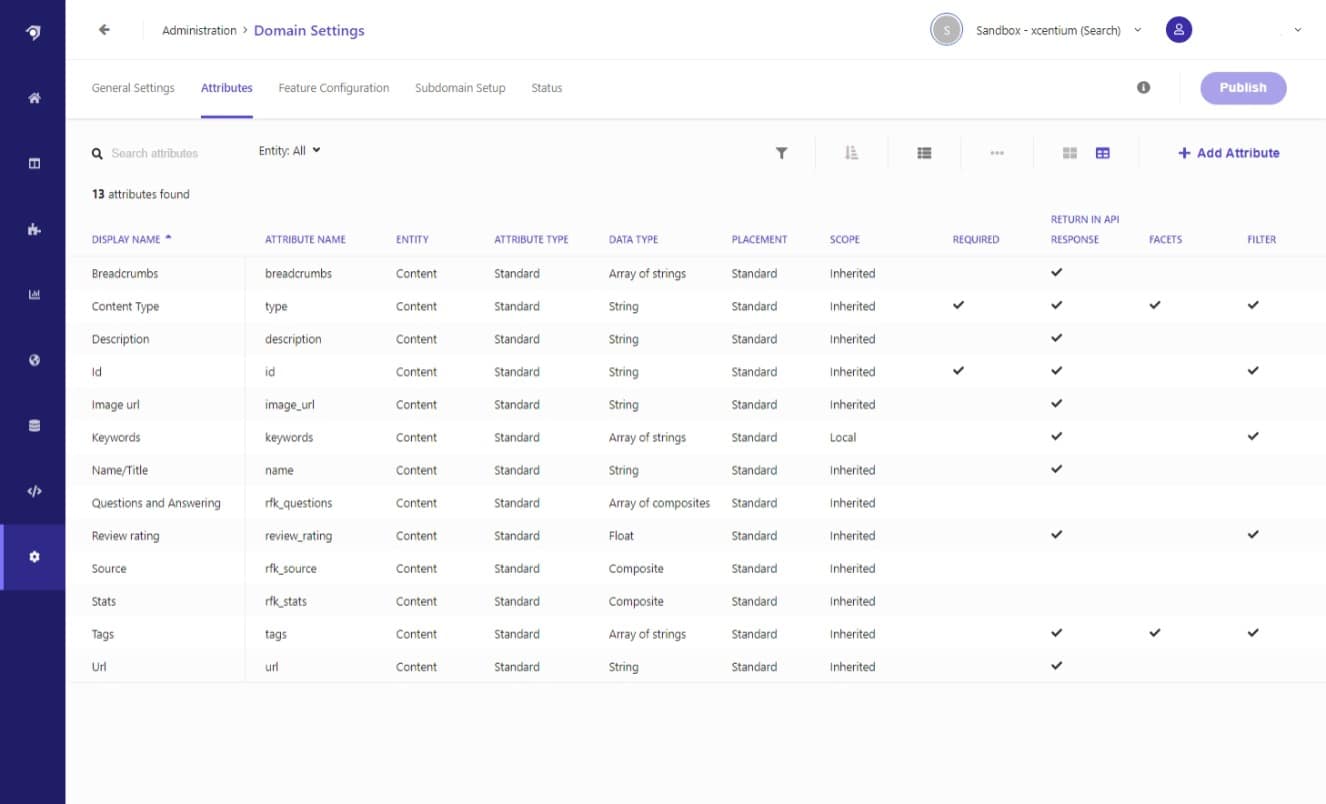Image resolution: width=1326 pixels, height=804 pixels.
Task: Open the General Settings tab
Action: tap(133, 88)
